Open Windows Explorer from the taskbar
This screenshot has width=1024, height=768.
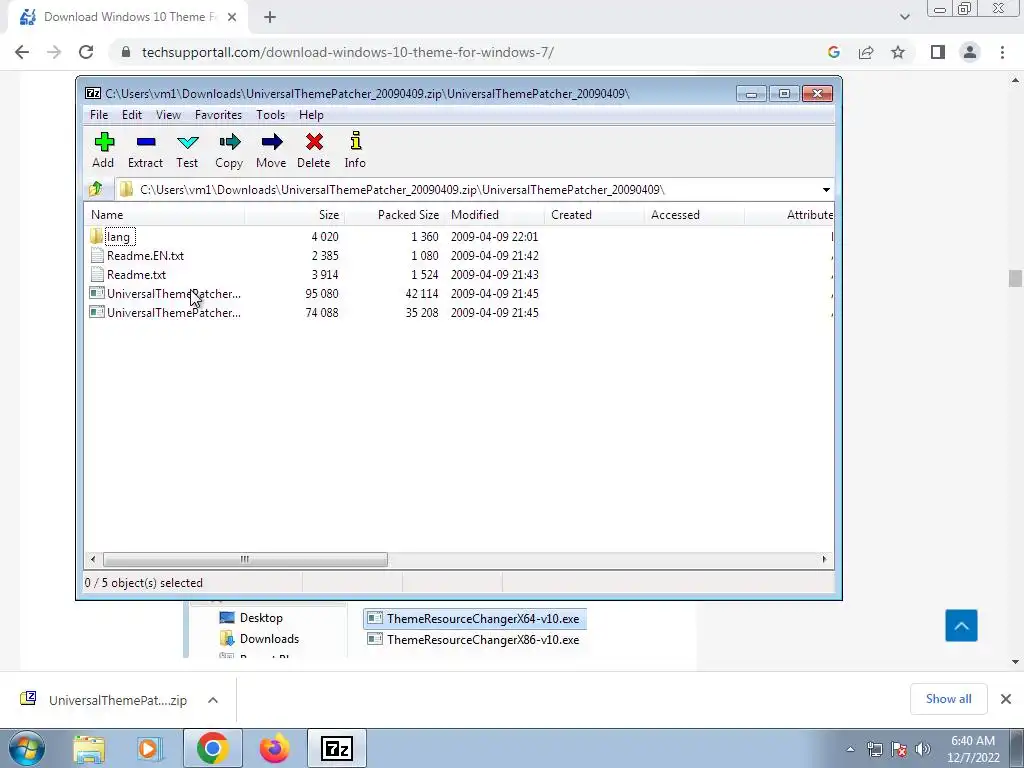(x=89, y=748)
